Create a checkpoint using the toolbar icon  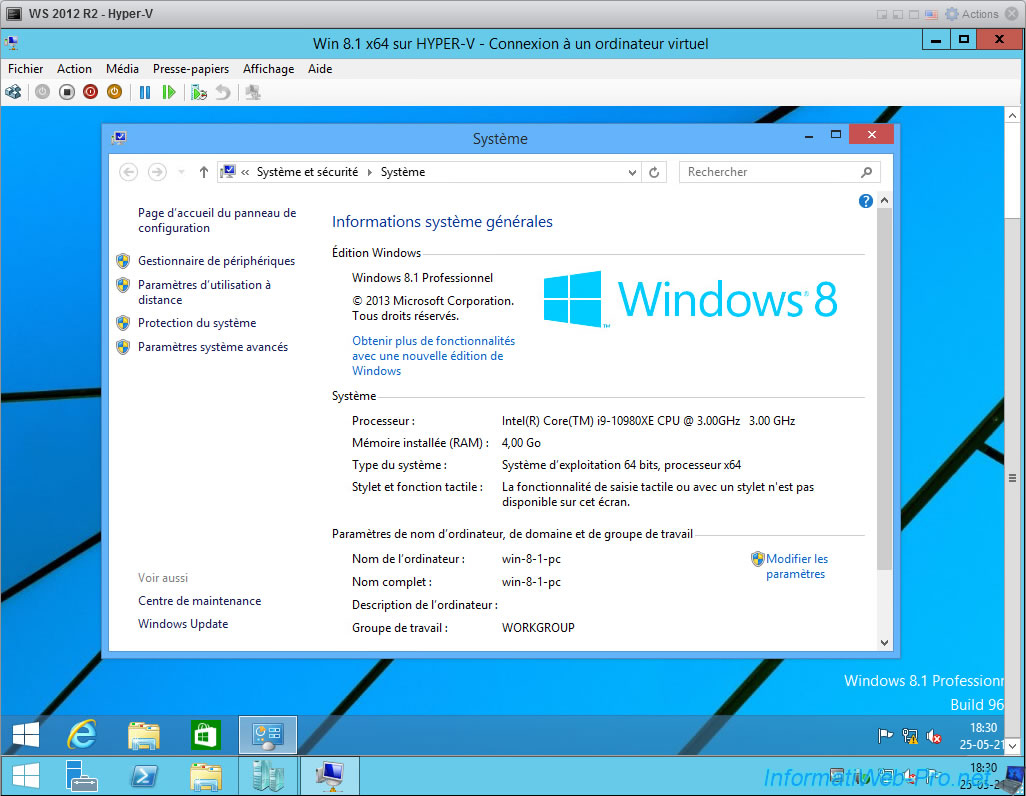pos(199,92)
